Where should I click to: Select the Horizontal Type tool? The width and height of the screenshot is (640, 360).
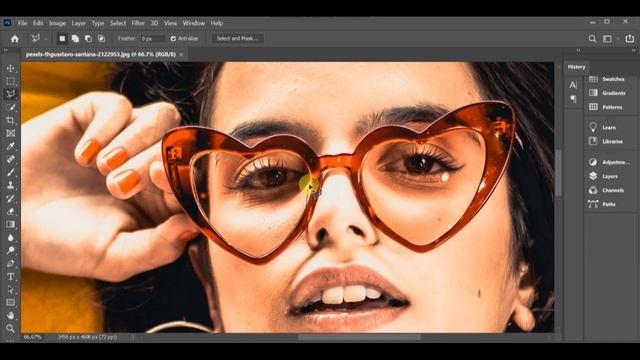[x=11, y=276]
